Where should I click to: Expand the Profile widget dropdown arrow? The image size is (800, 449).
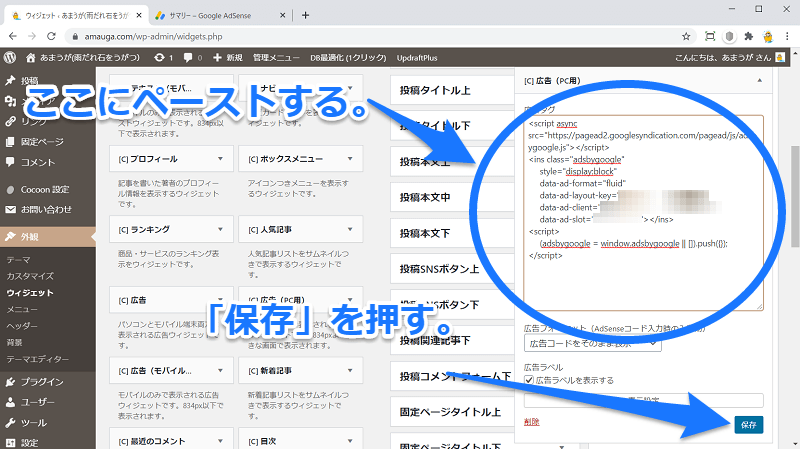(x=219, y=159)
